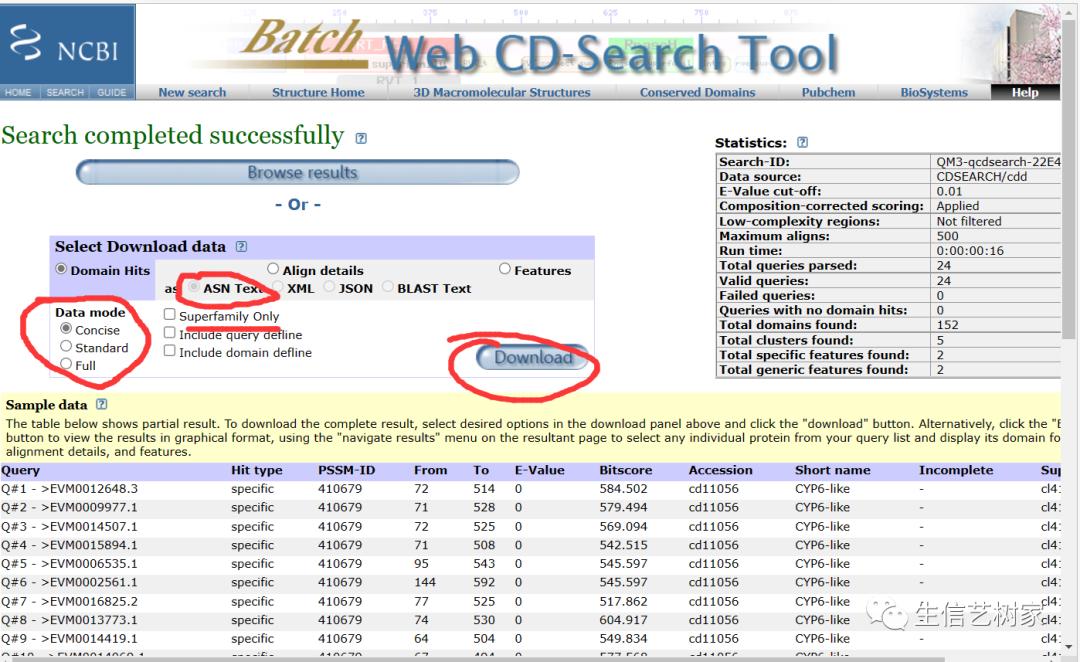Open help icon next to Statistics
The image size is (1080, 662).
coord(802,143)
